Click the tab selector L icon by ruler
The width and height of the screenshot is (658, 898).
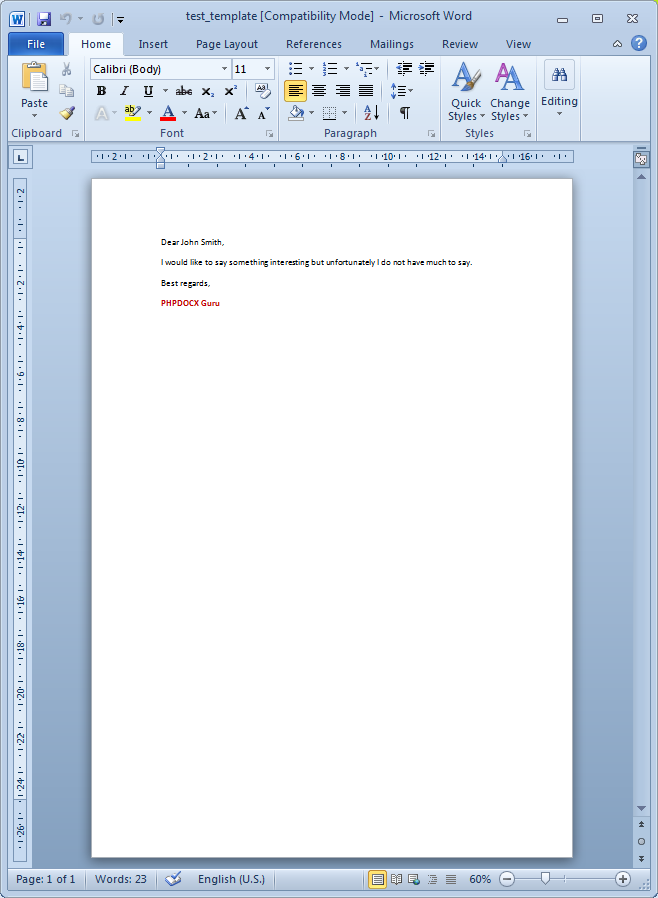[x=21, y=157]
